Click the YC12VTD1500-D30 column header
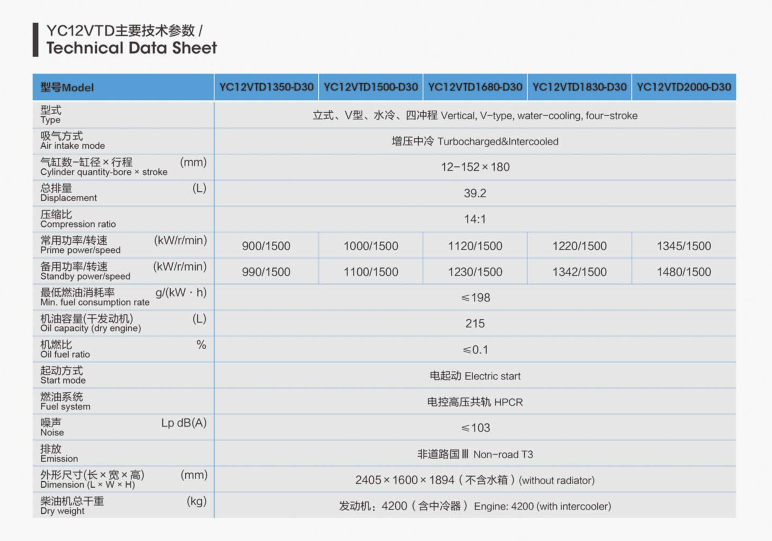The width and height of the screenshot is (772, 541). tap(371, 87)
